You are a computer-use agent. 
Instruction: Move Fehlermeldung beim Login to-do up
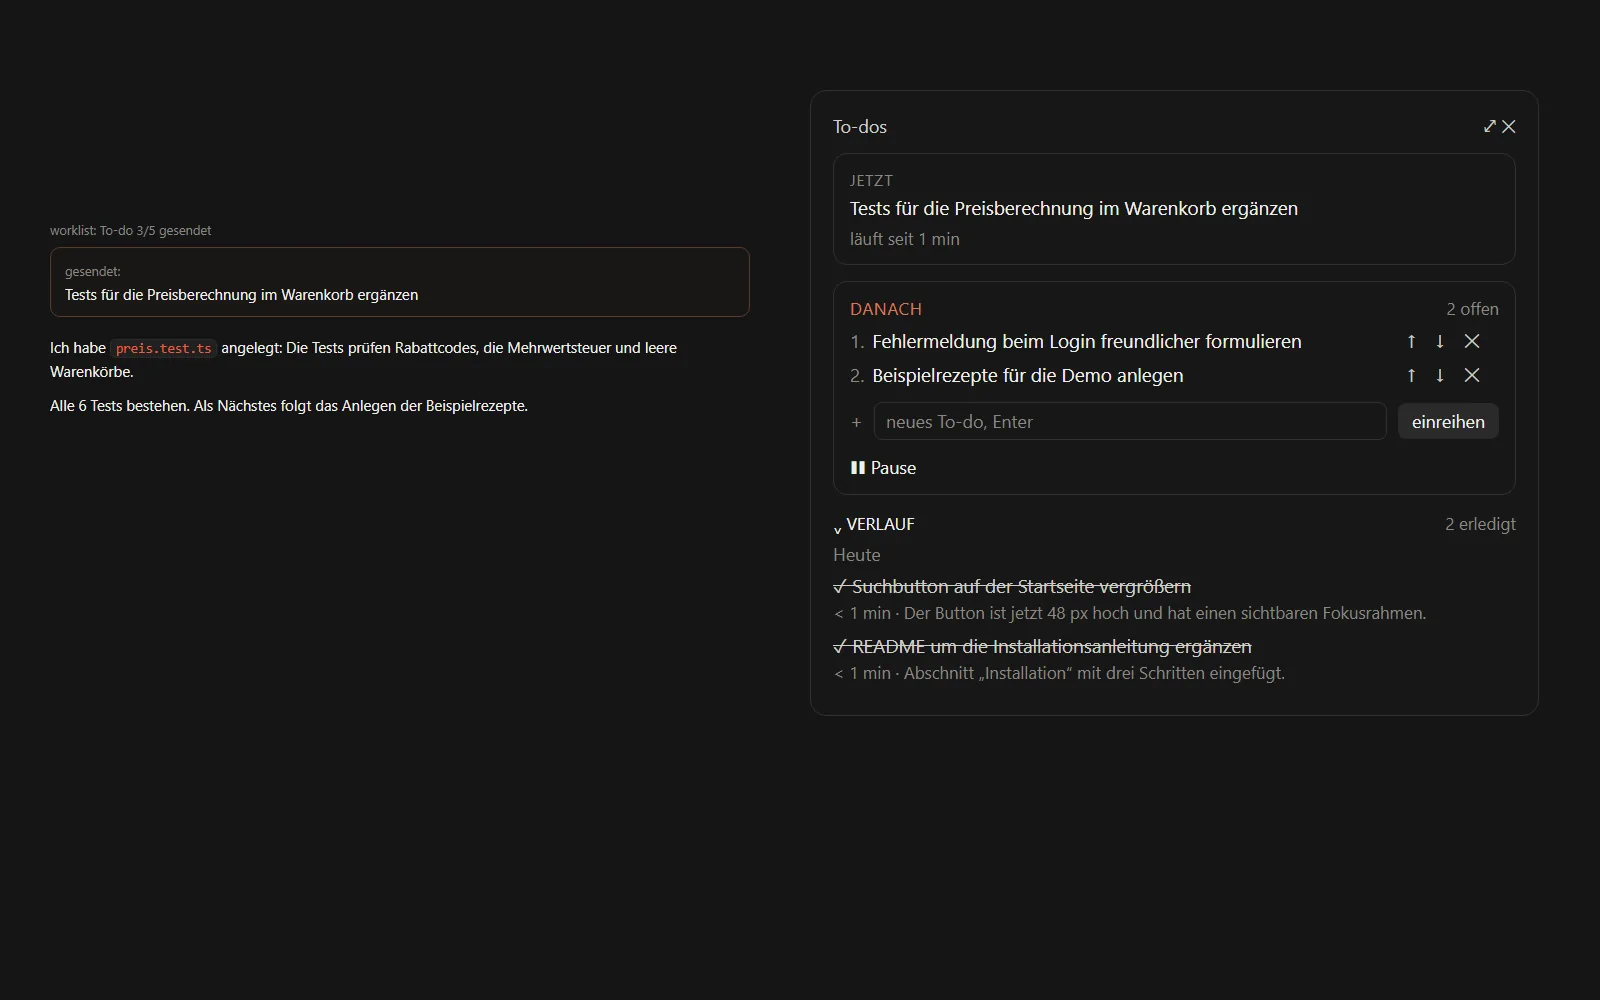click(1411, 342)
